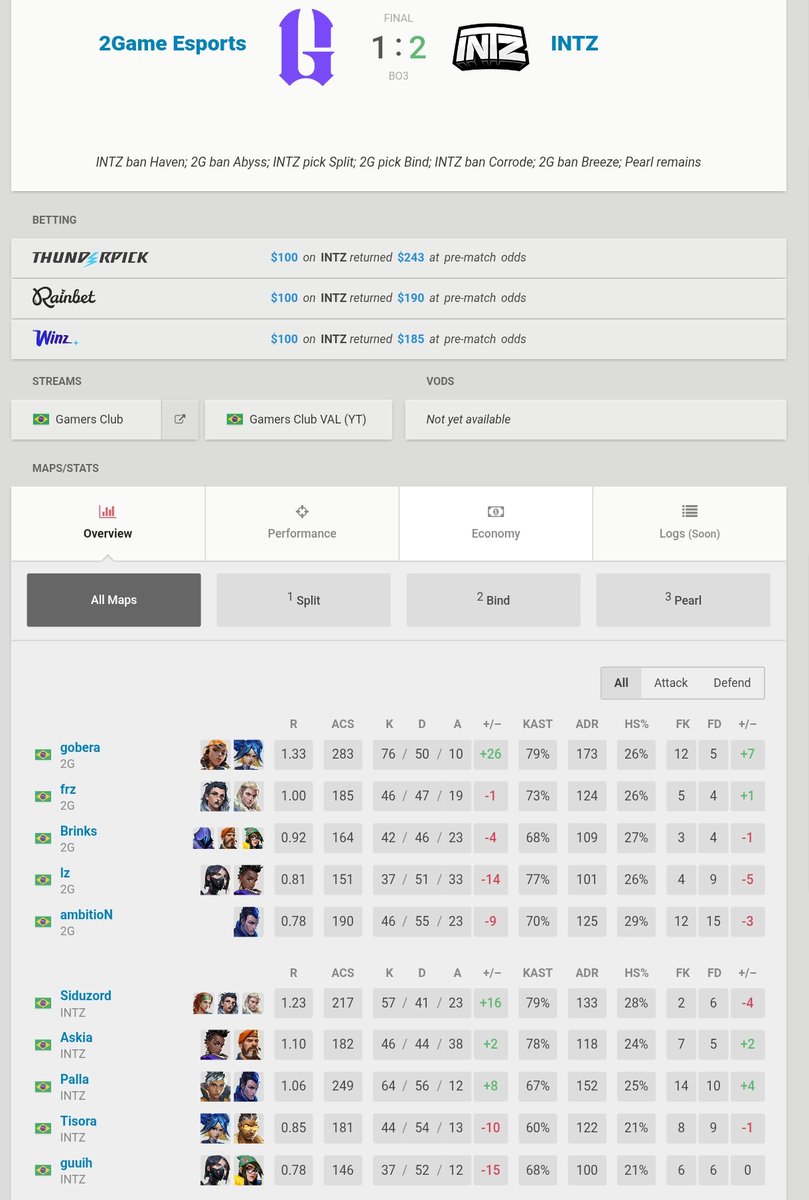The width and height of the screenshot is (809, 1200).
Task: Click frz's first agent icon
Action: (215, 797)
